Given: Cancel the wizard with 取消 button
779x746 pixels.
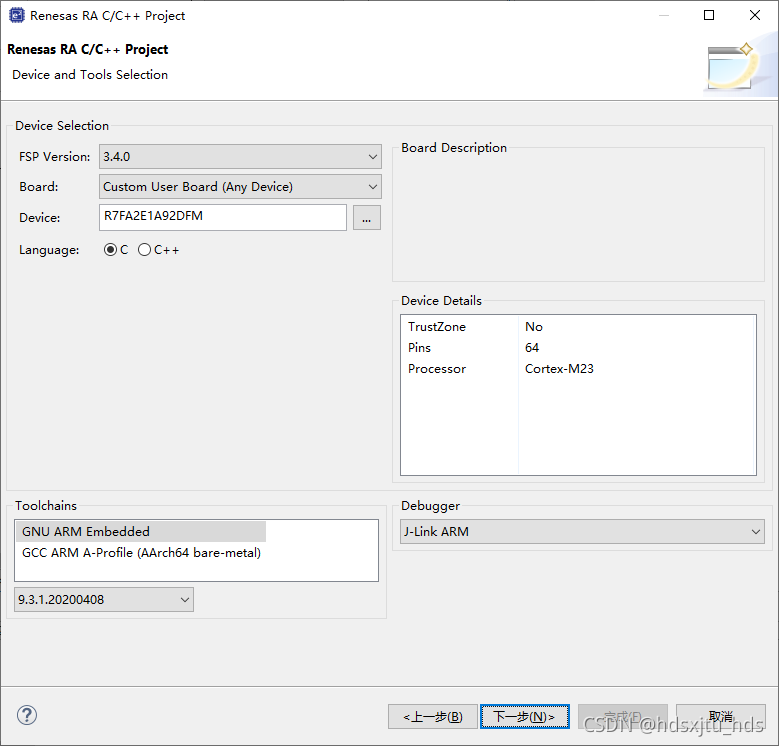Looking at the screenshot, I should pos(720,717).
